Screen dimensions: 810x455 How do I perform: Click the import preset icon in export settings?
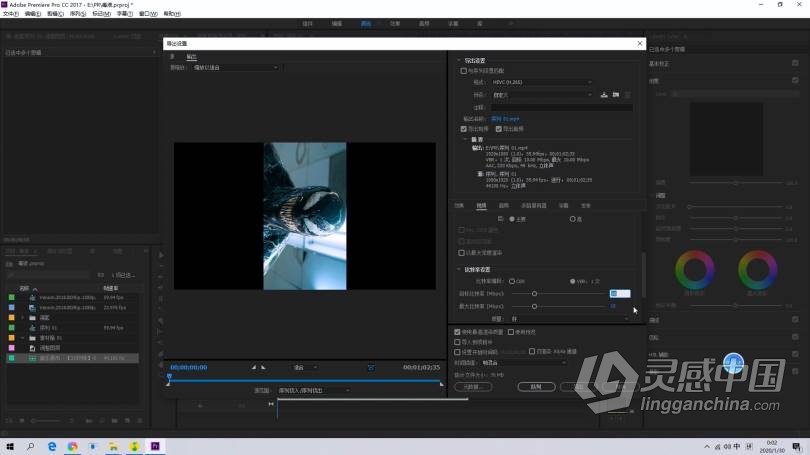pos(616,95)
